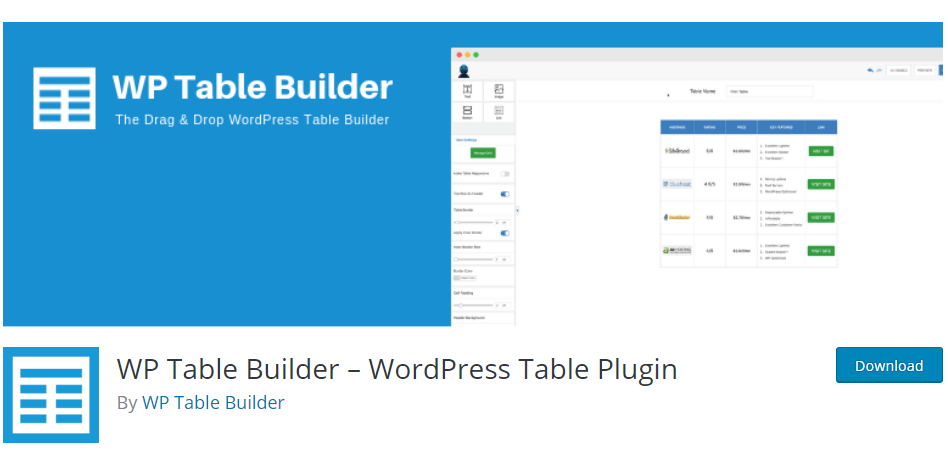Viewport: 948px width, 461px height.
Task: Click the blue Download button
Action: [889, 365]
